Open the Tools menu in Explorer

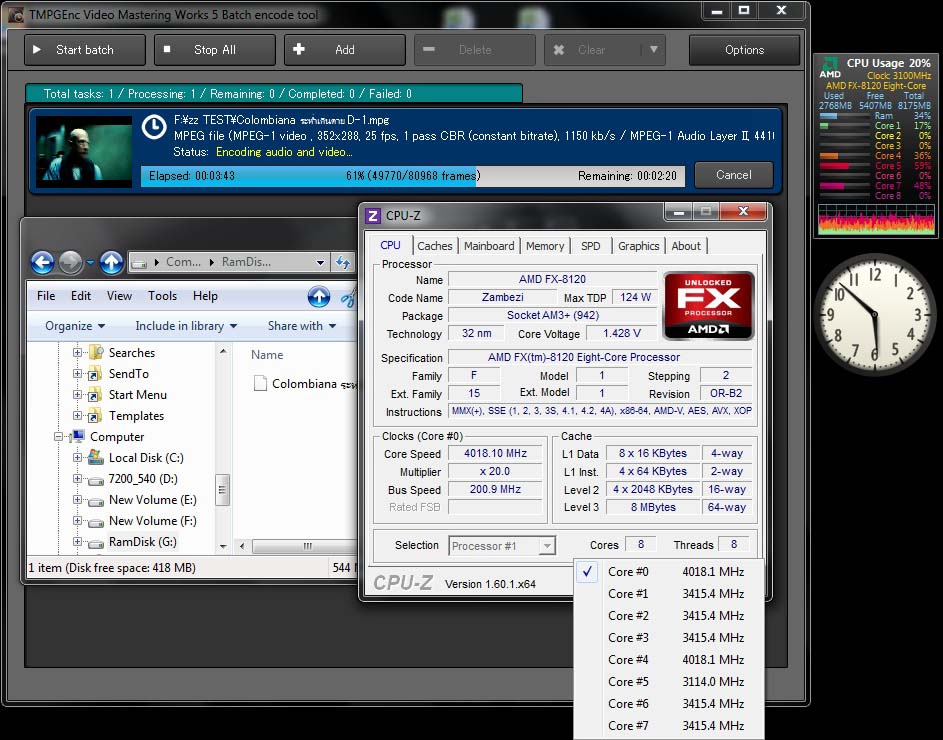pos(162,296)
